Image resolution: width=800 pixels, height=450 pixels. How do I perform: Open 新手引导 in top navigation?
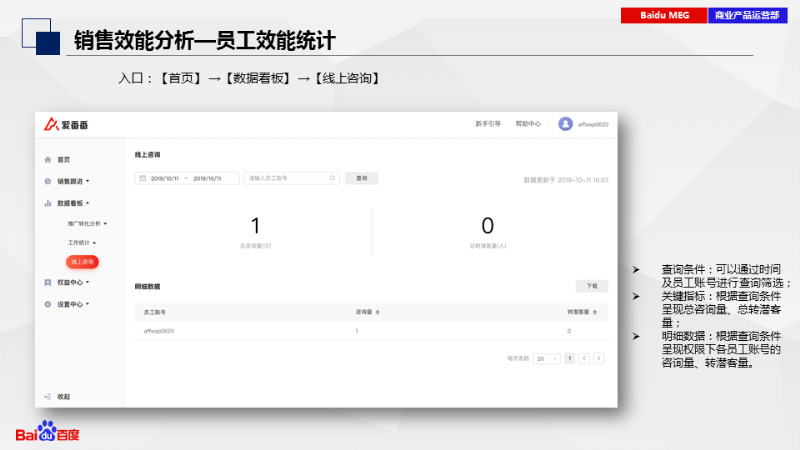[487, 124]
